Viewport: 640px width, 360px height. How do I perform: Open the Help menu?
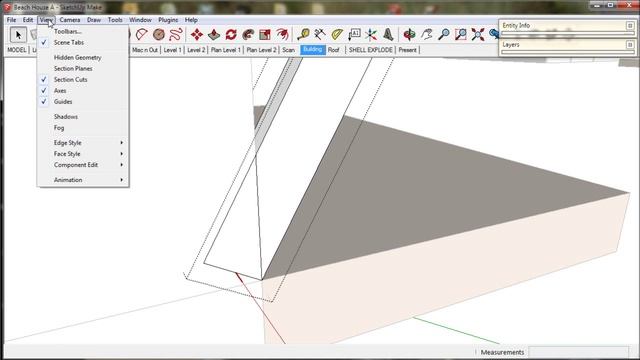coord(191,20)
